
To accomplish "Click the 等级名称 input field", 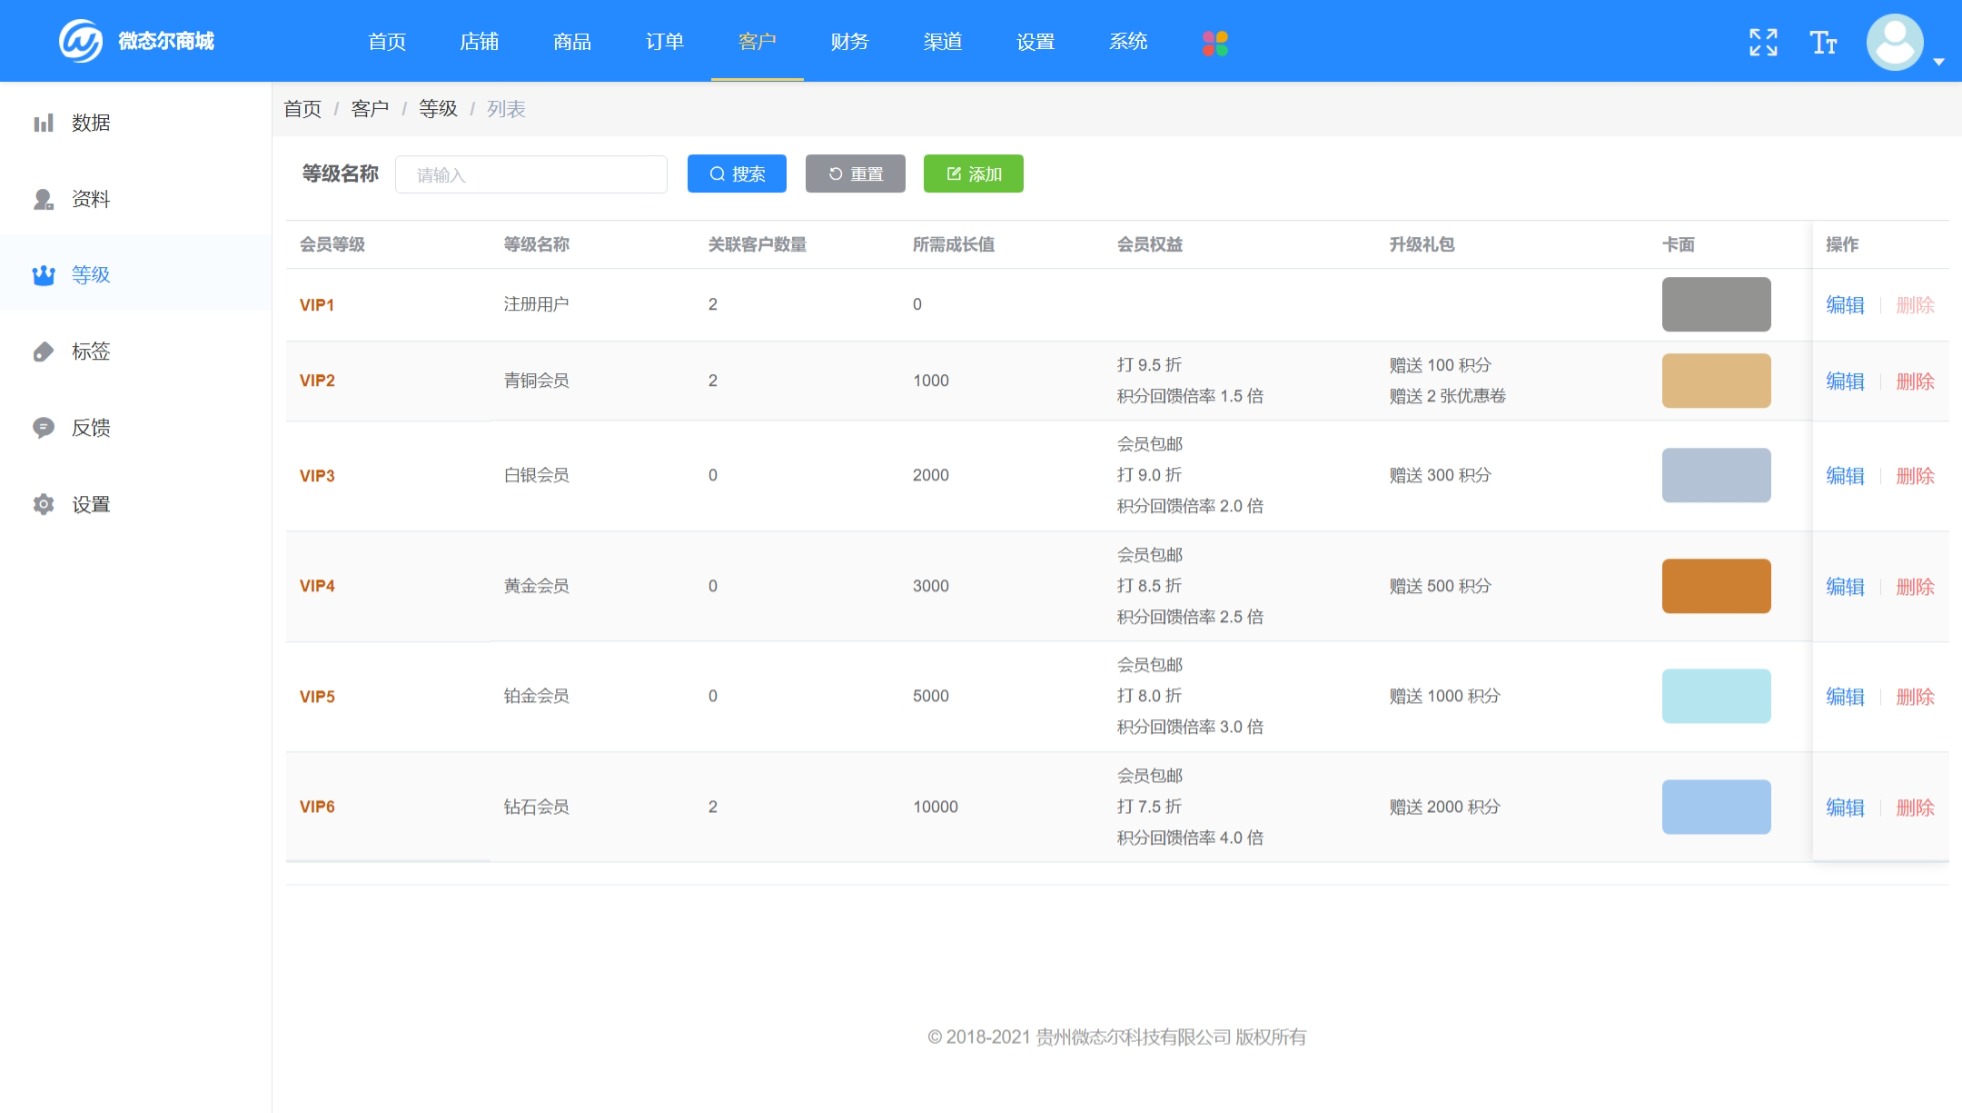I will point(531,173).
